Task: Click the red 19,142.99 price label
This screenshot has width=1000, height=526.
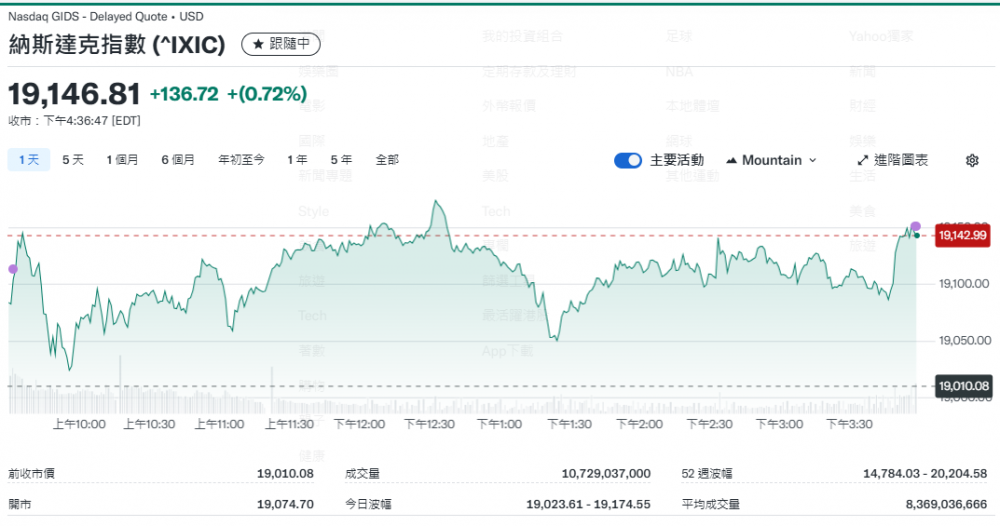Action: coord(962,236)
